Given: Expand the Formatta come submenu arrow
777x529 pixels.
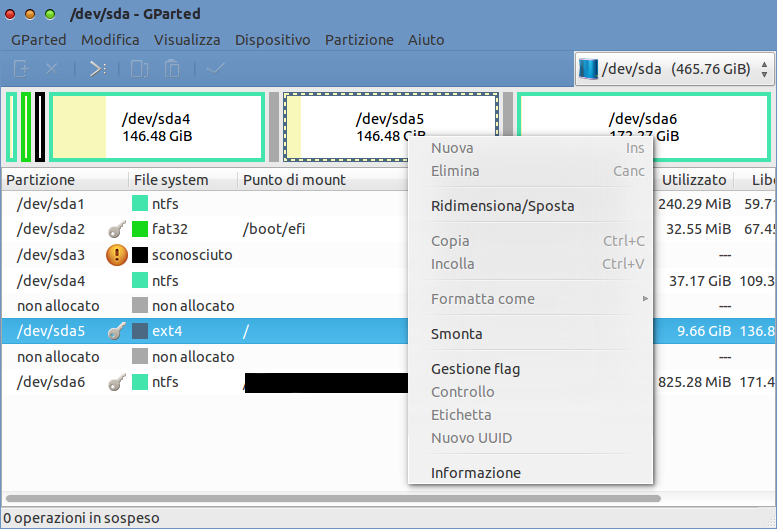Looking at the screenshot, I should point(645,299).
